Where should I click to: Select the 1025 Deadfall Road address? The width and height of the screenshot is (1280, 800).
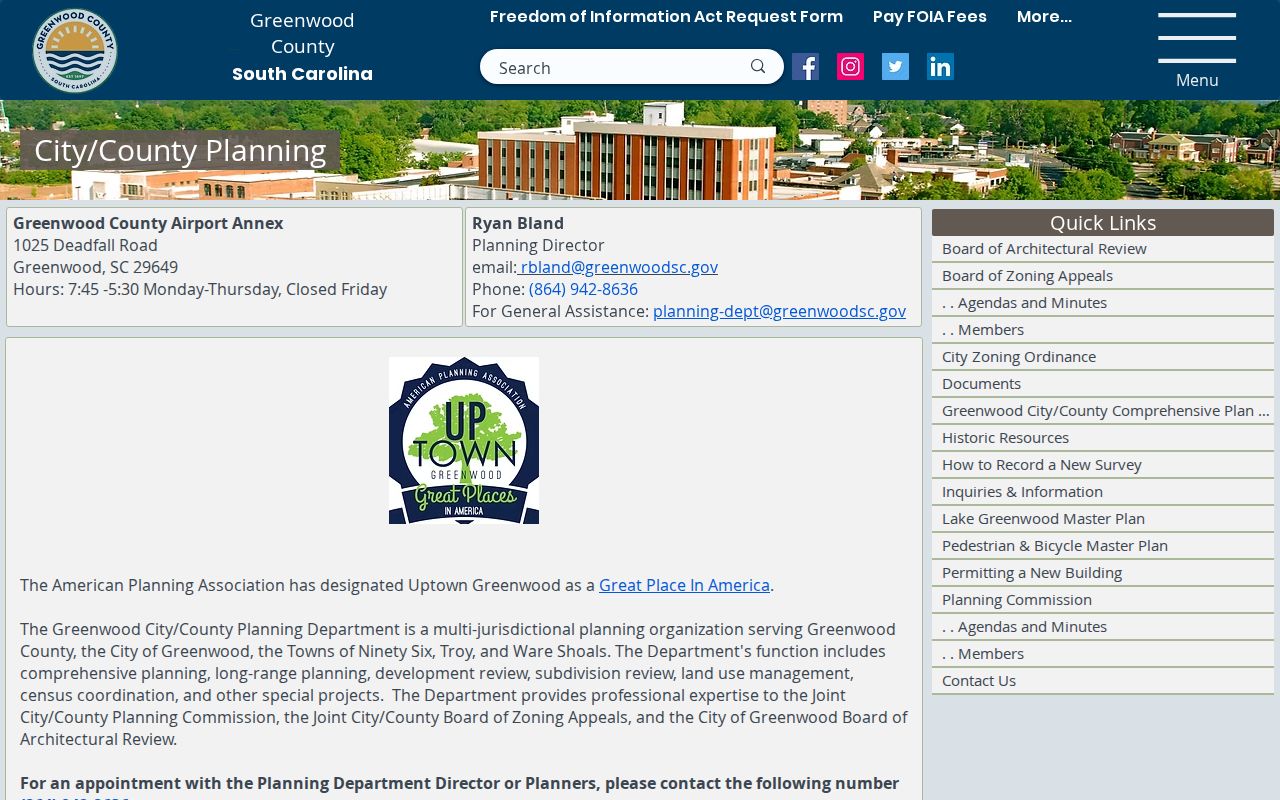click(x=85, y=245)
